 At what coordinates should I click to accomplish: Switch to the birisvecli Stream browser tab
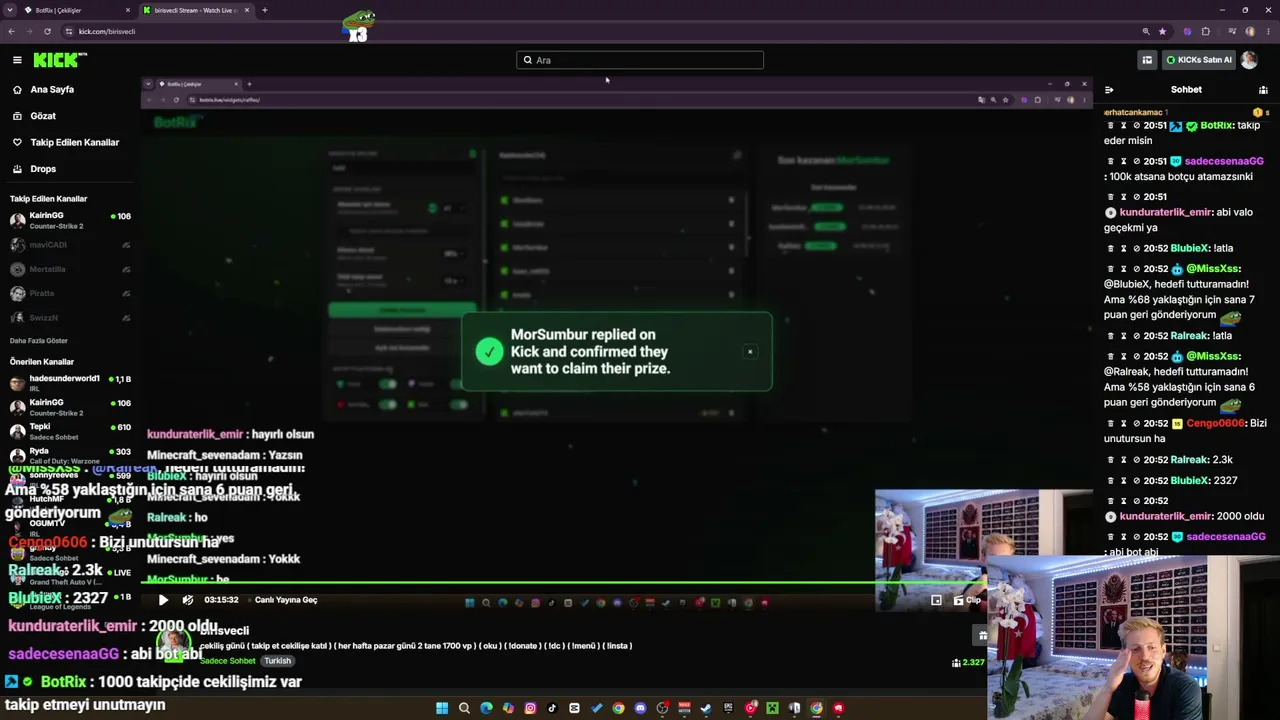pos(195,10)
